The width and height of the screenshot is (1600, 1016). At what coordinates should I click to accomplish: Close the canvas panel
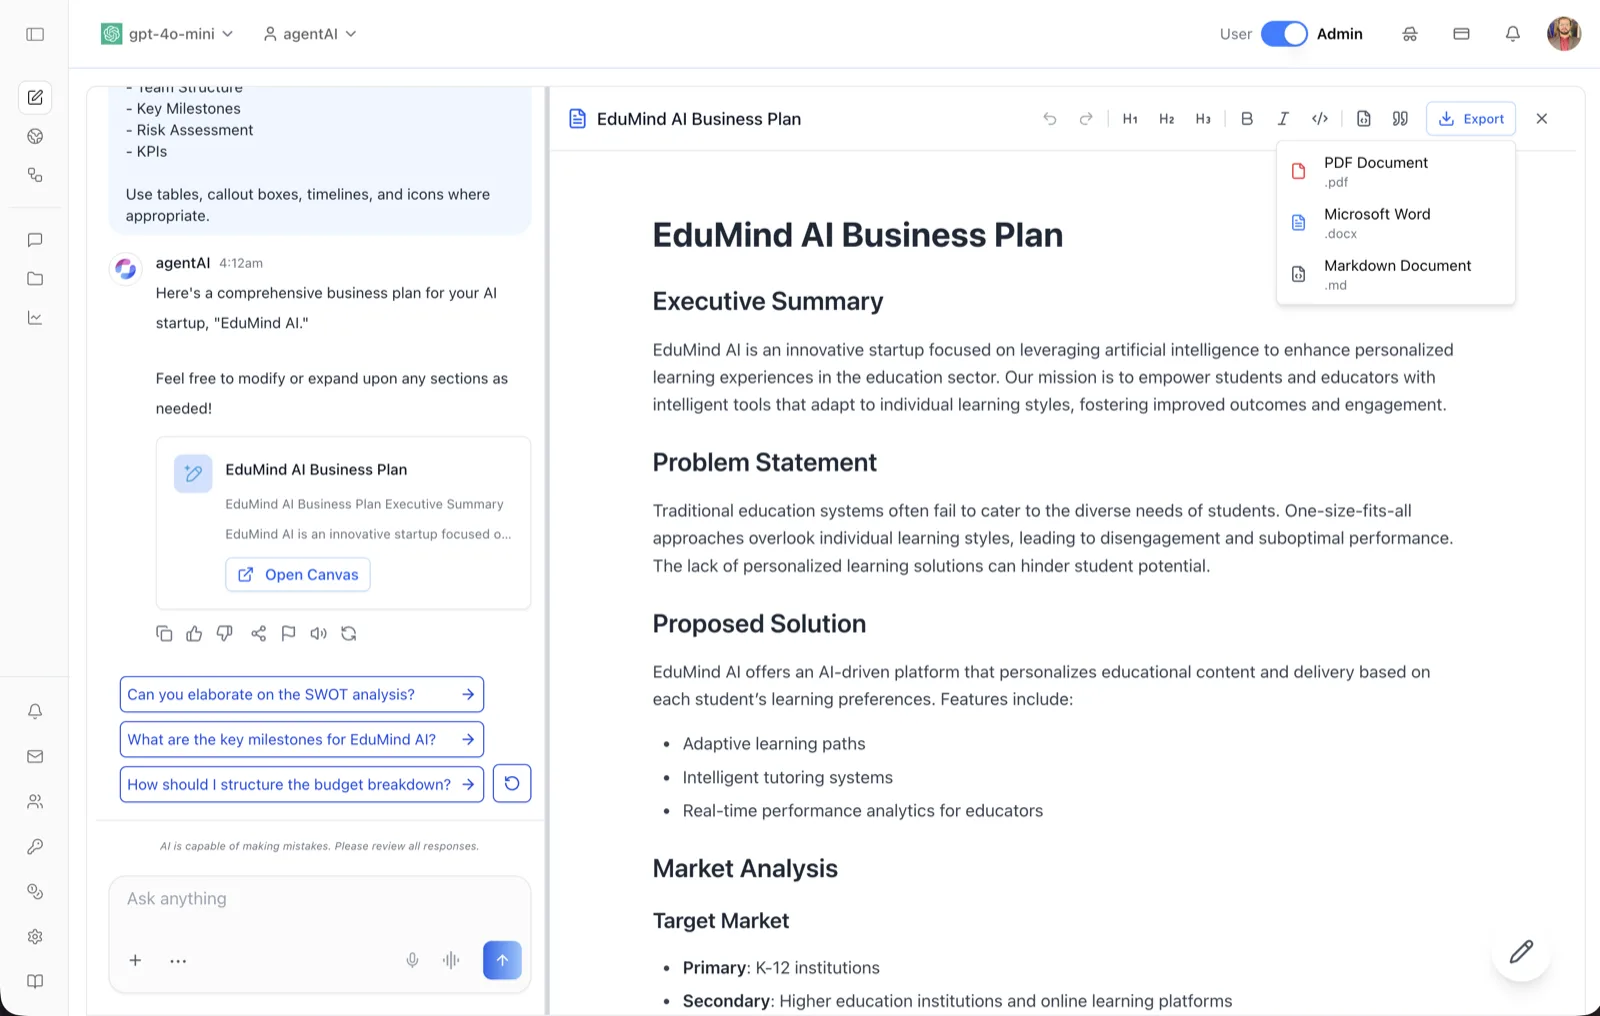[x=1542, y=119]
